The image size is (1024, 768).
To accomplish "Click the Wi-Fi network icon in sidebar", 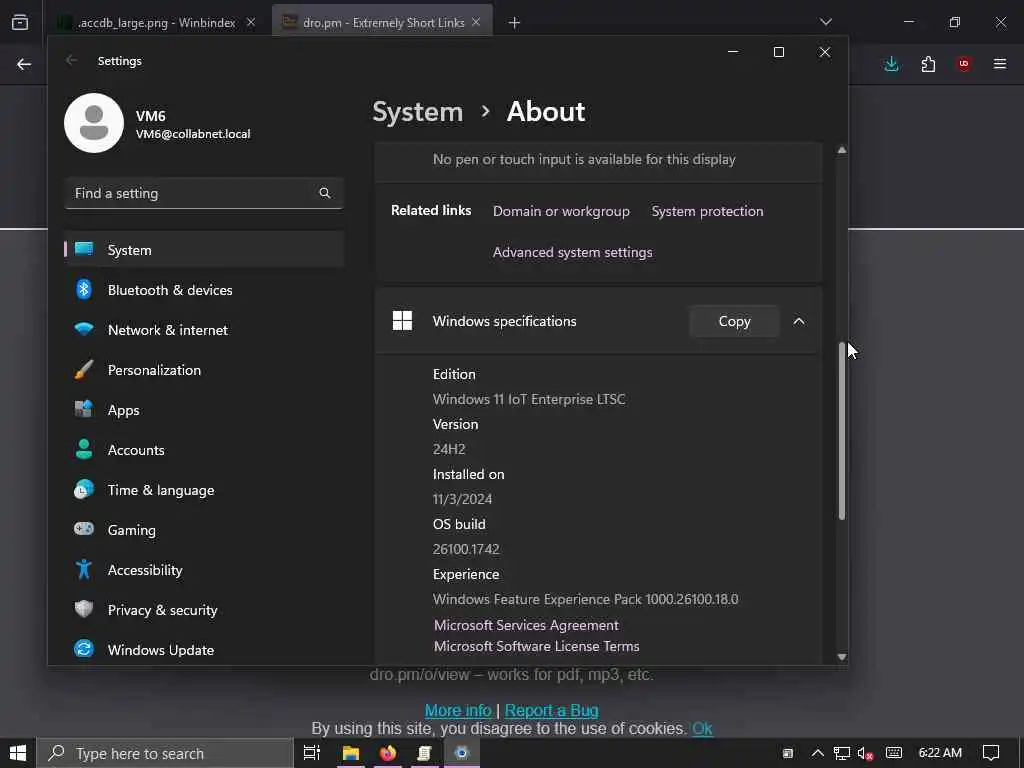I will pyautogui.click(x=84, y=329).
